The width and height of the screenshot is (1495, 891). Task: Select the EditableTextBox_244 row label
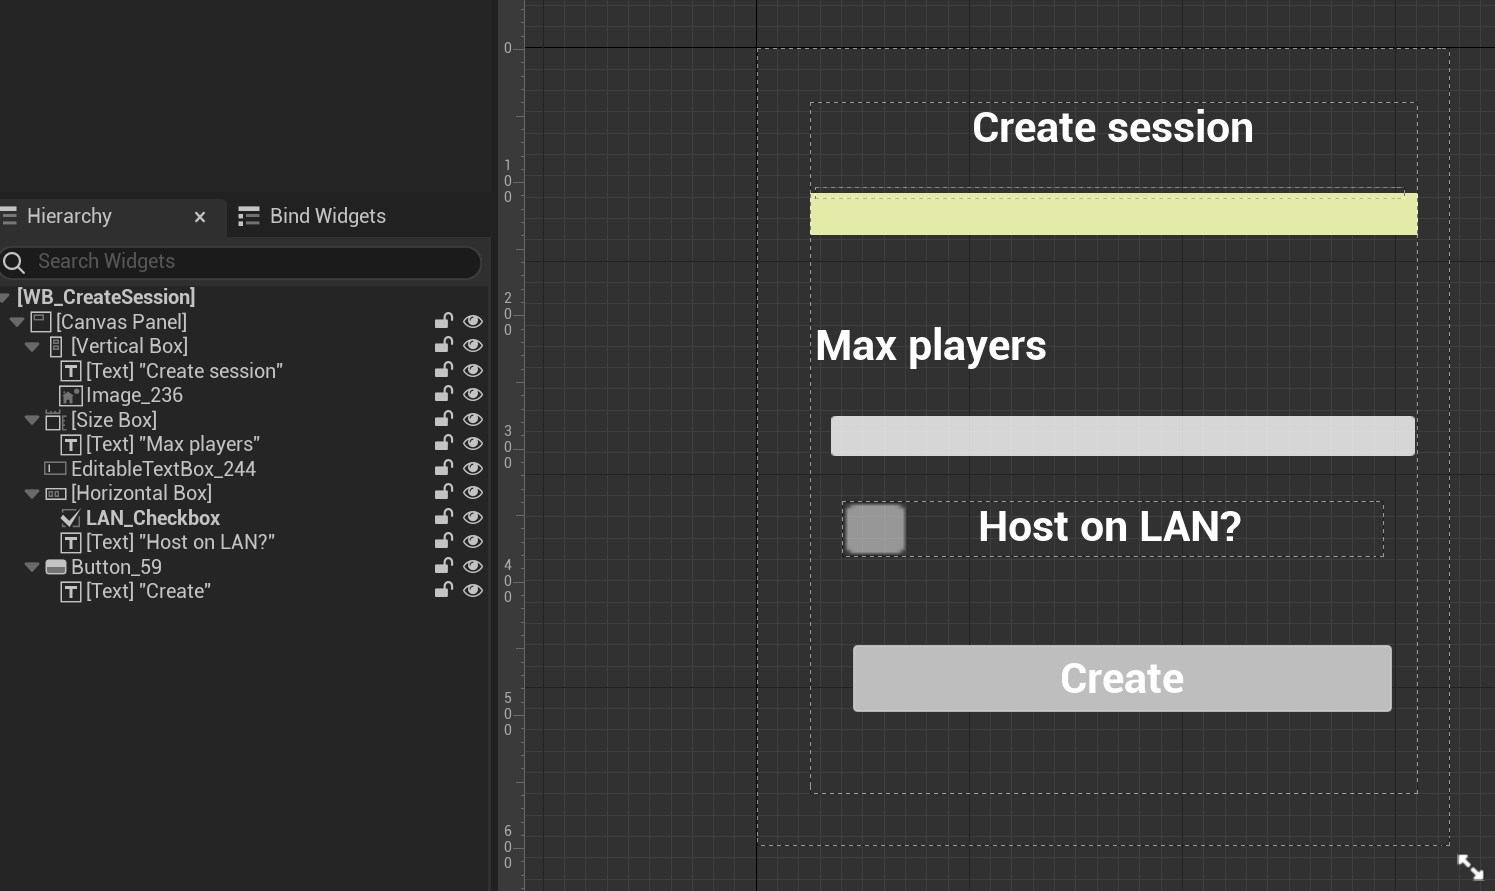pos(163,469)
